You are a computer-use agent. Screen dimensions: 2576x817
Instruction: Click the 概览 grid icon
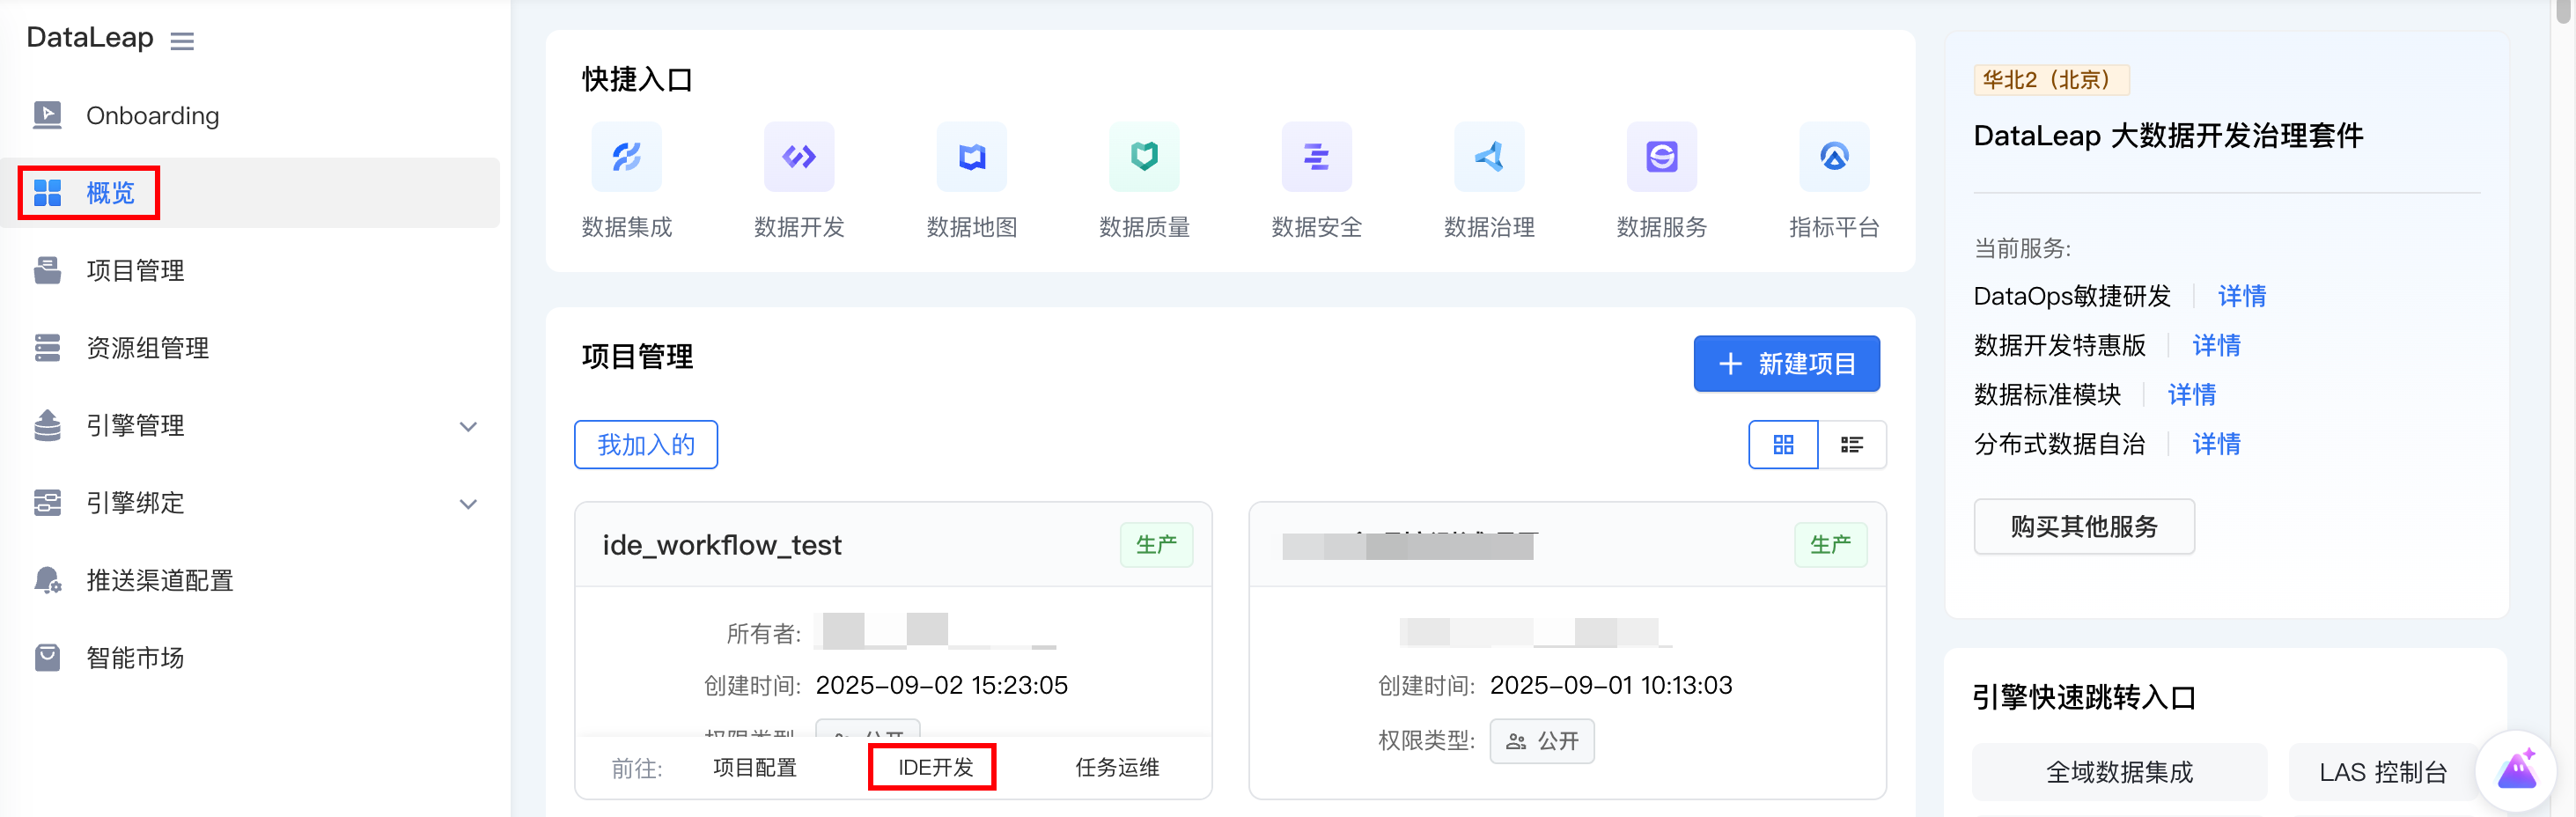47,193
